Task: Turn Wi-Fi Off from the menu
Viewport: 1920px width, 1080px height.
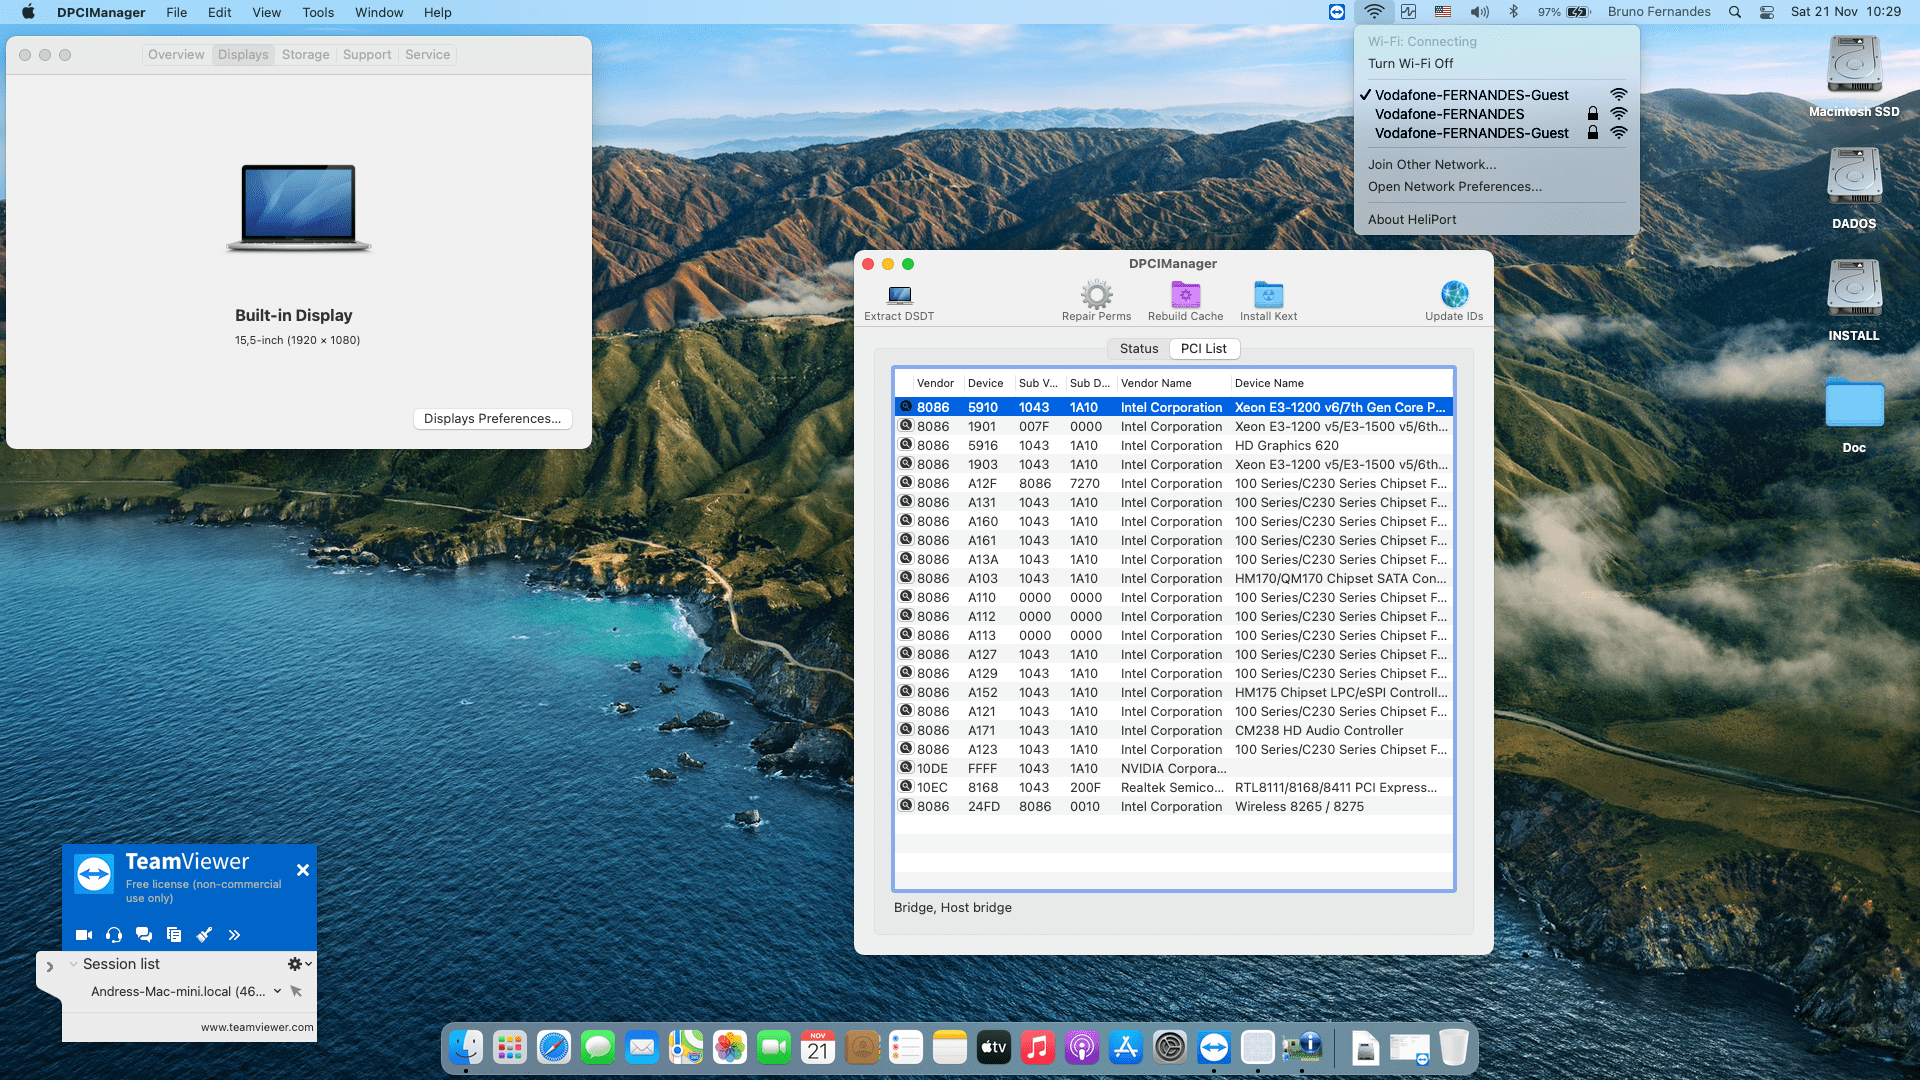Action: coord(1410,63)
